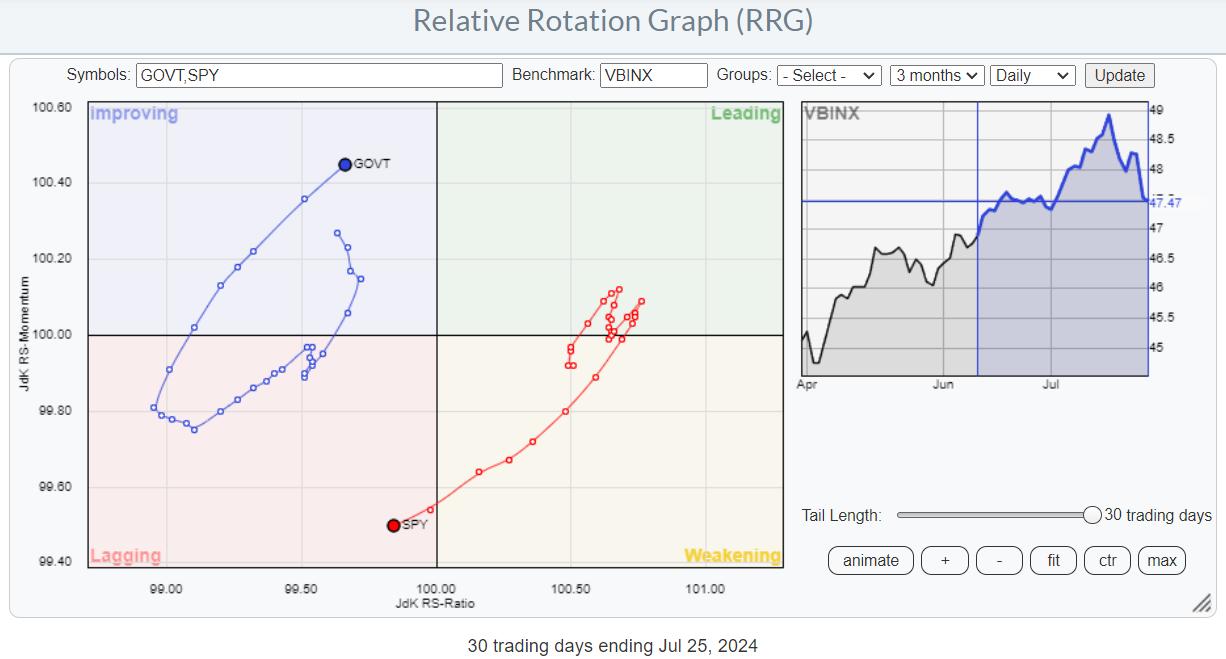Click the Symbols input field
Viewport: 1226px width, 659px height.
[319, 76]
